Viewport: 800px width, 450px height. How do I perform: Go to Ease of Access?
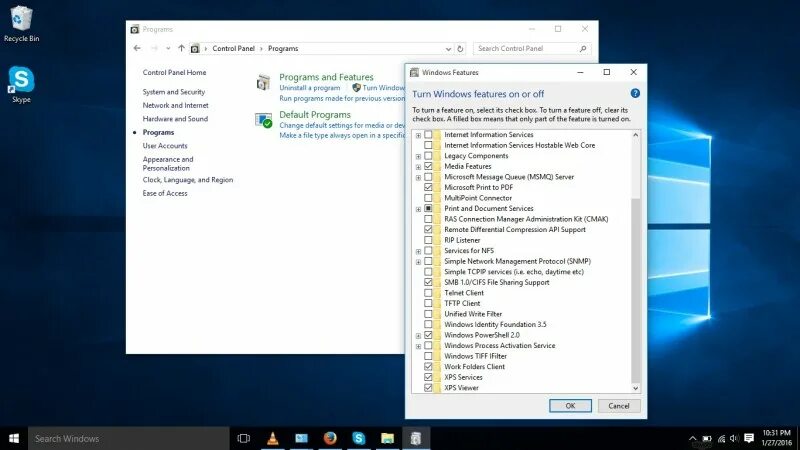tap(165, 193)
